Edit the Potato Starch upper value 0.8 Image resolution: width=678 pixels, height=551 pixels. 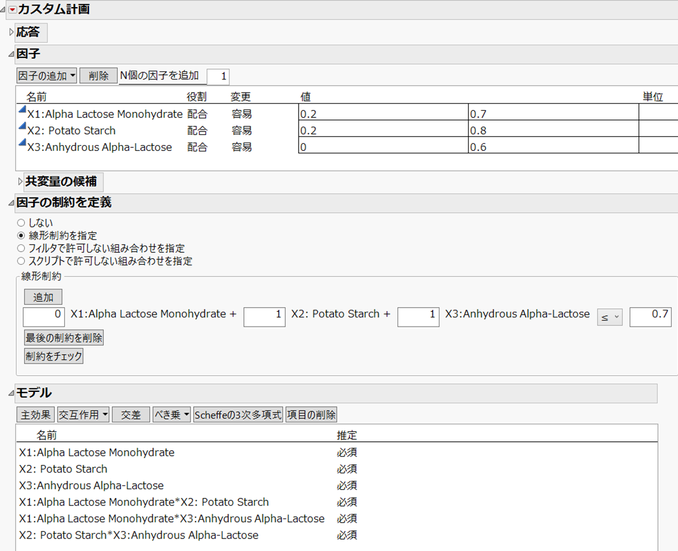pyautogui.click(x=553, y=130)
